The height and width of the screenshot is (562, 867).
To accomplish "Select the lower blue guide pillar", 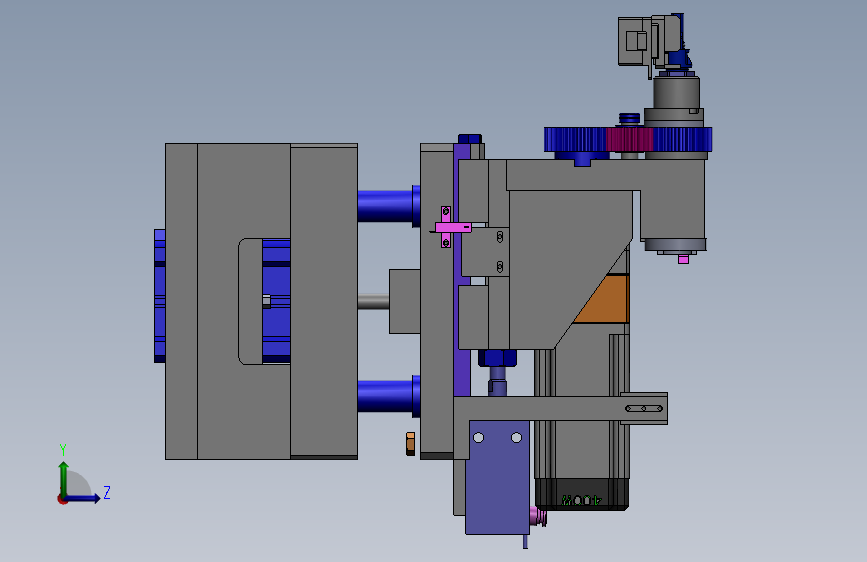I will [389, 395].
